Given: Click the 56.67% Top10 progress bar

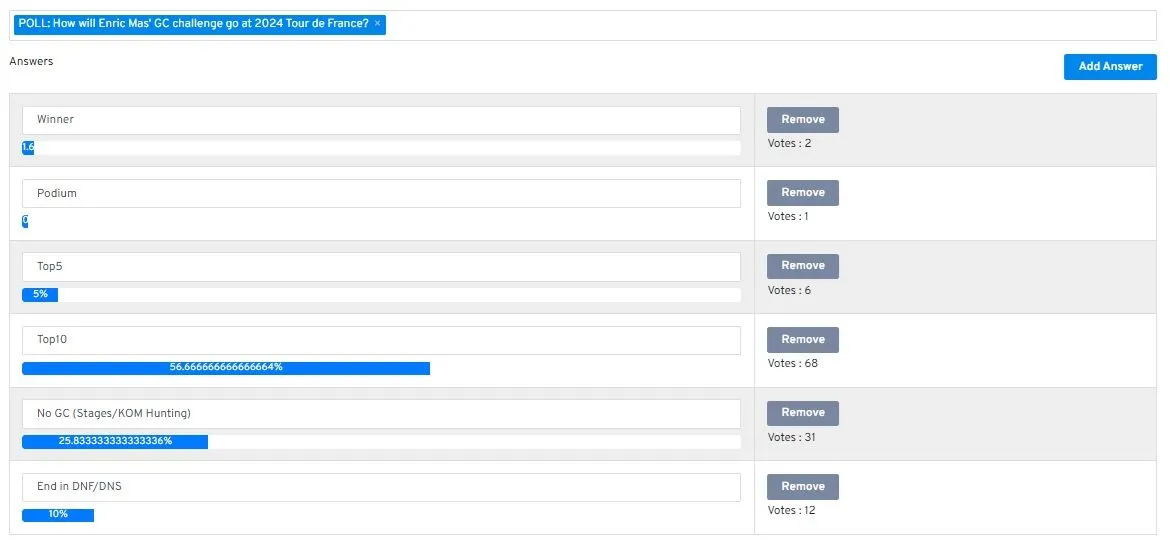Looking at the screenshot, I should 226,368.
